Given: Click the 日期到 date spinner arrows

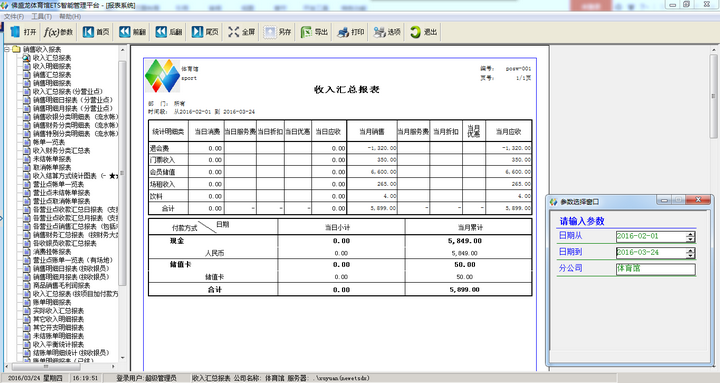Looking at the screenshot, I should (691, 253).
